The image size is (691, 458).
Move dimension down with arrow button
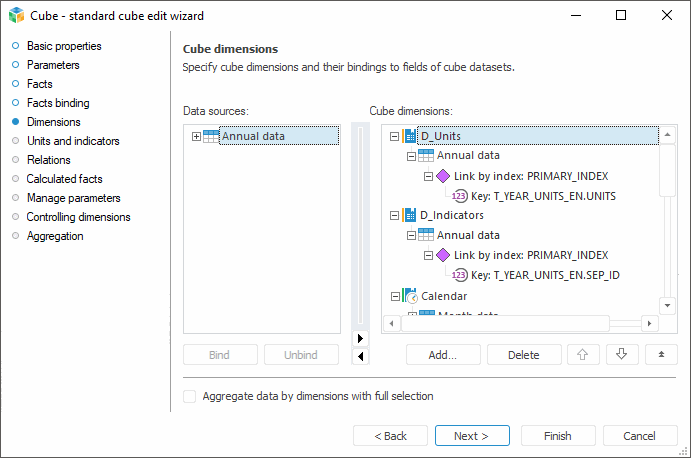click(x=621, y=354)
